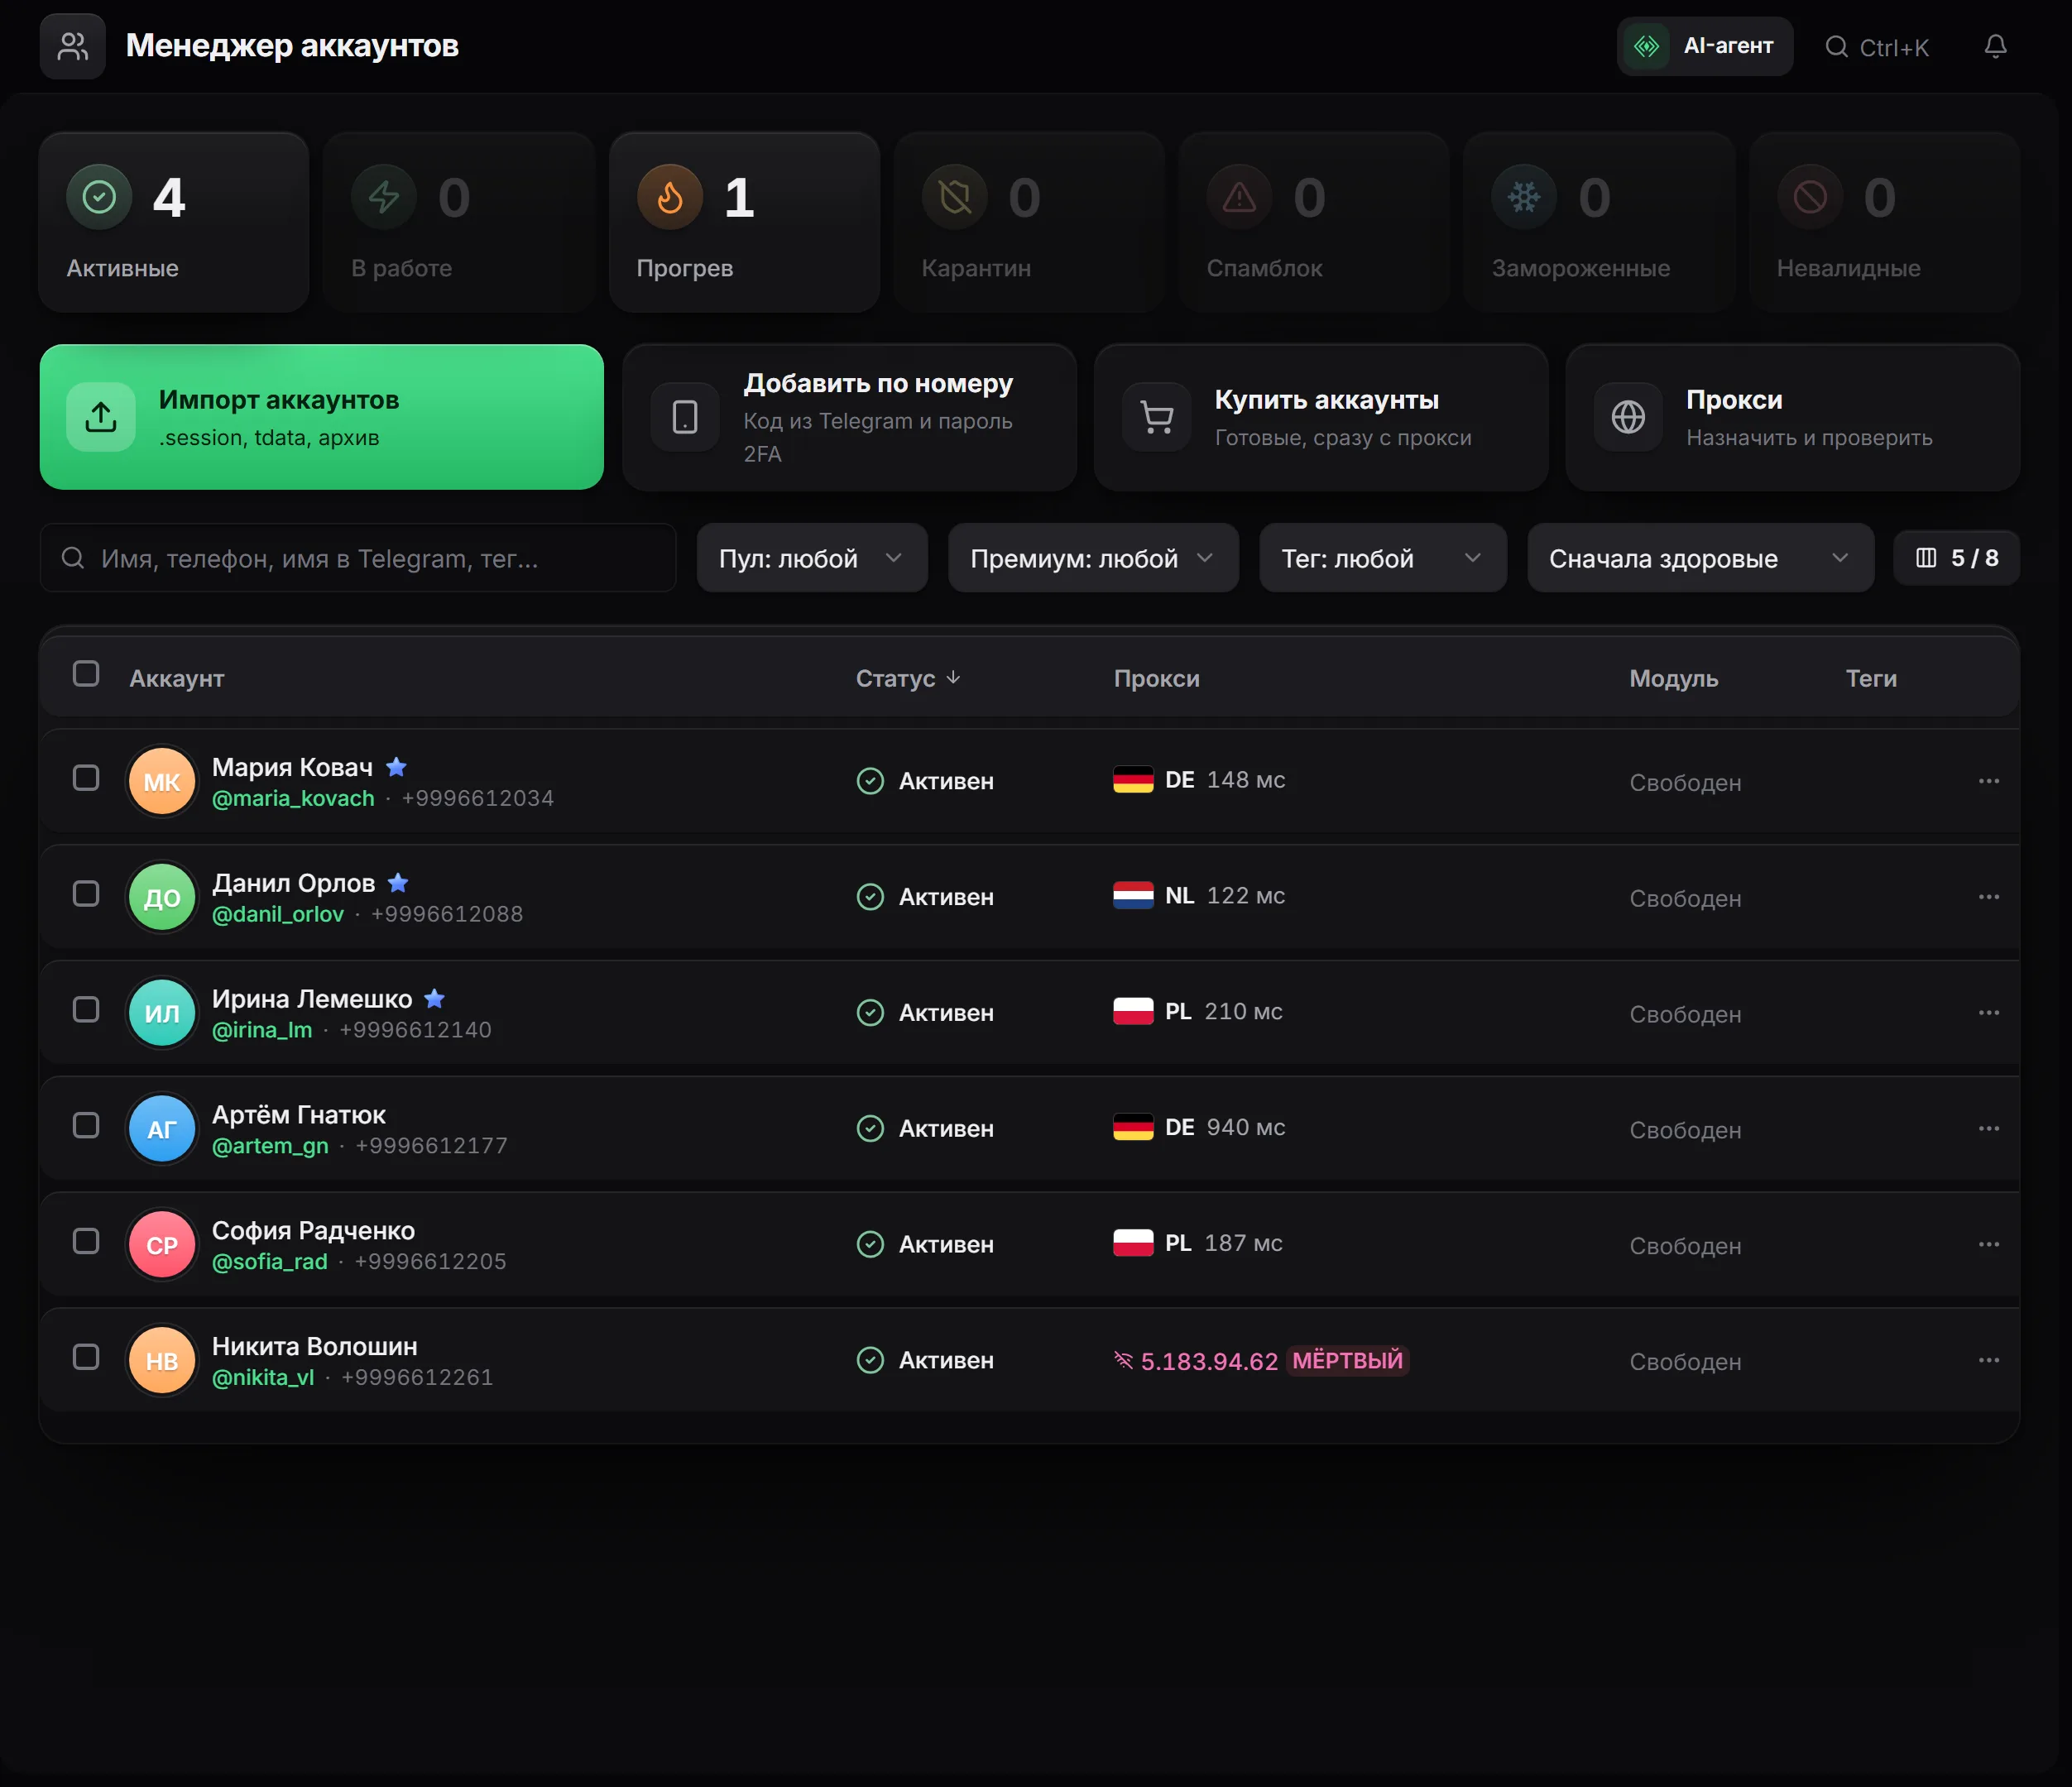Click the МК avatar of Мария Ковач

click(x=162, y=781)
